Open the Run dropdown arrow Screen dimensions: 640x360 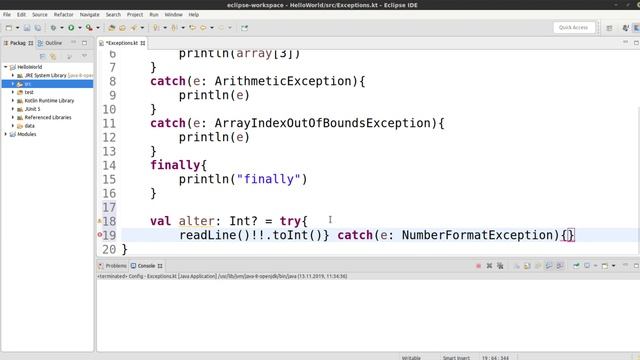pos(80,28)
